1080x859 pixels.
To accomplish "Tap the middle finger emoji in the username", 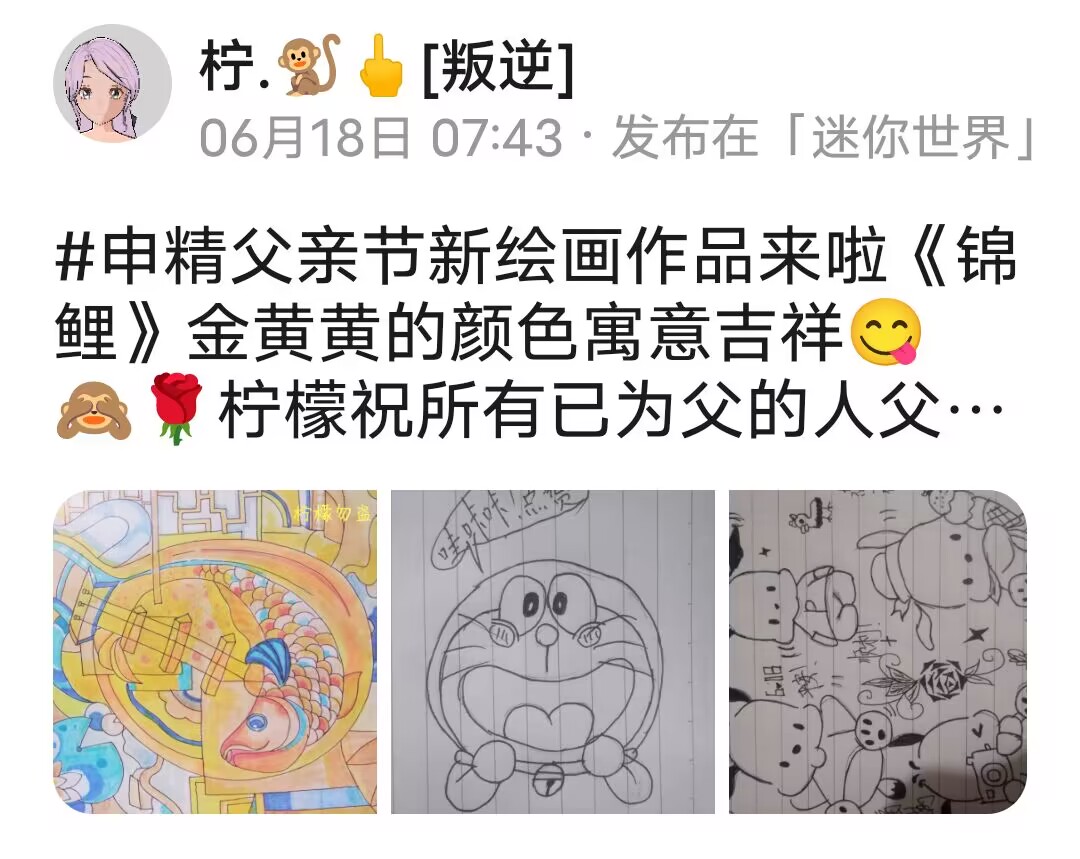I will tap(381, 65).
